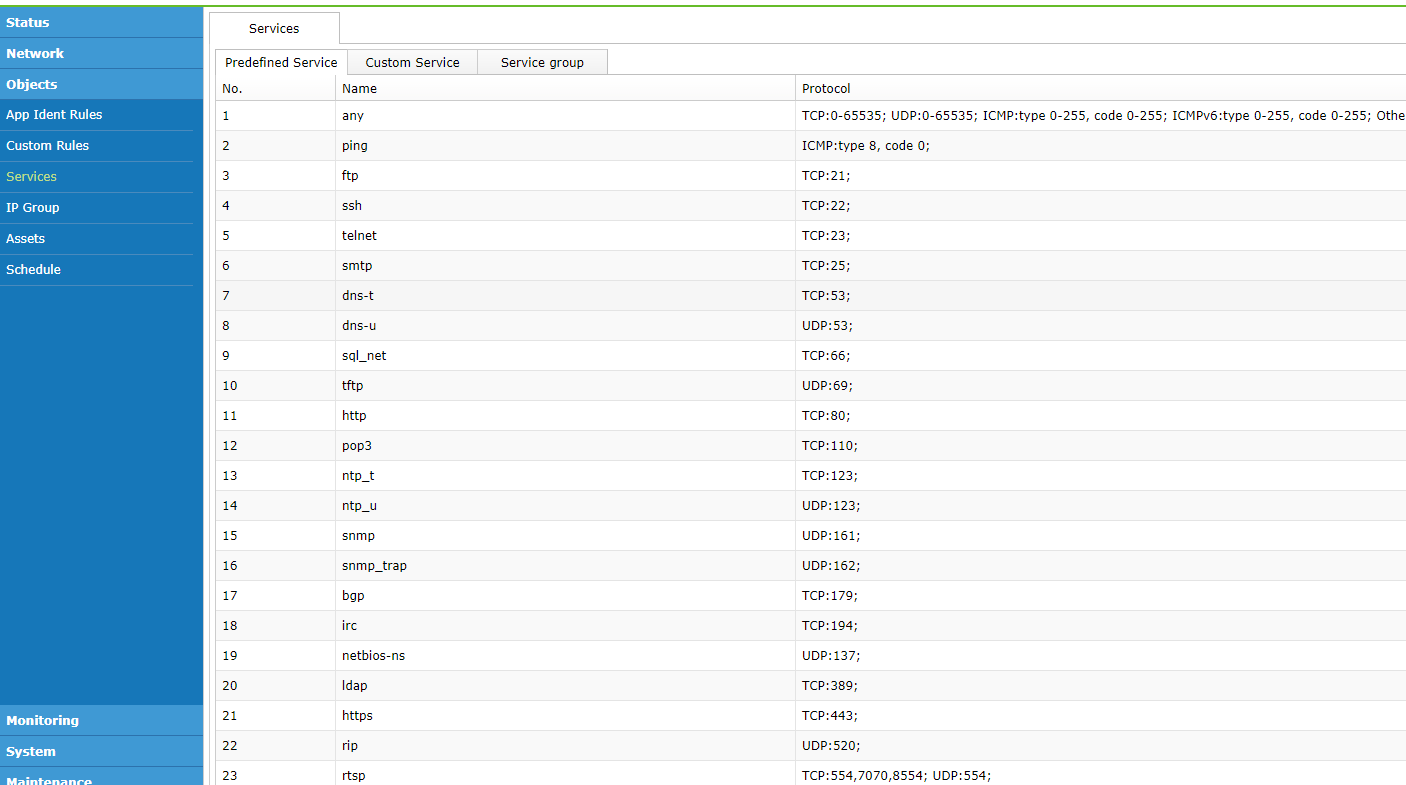1406x785 pixels.
Task: Click protocol value 'ICMP:type 8, code 0;'
Action: tap(866, 146)
